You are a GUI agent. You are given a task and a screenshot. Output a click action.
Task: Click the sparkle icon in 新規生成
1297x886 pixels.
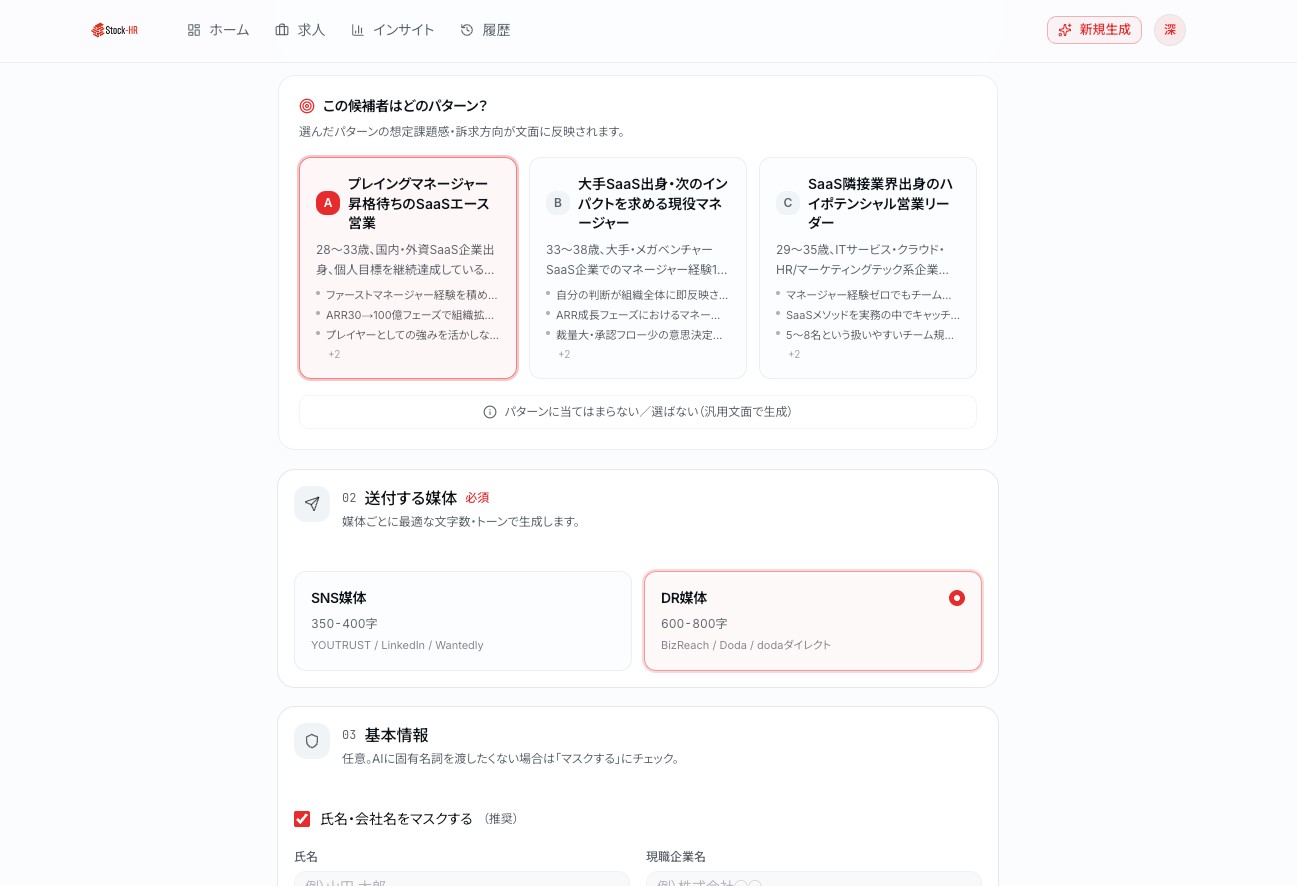point(1065,30)
